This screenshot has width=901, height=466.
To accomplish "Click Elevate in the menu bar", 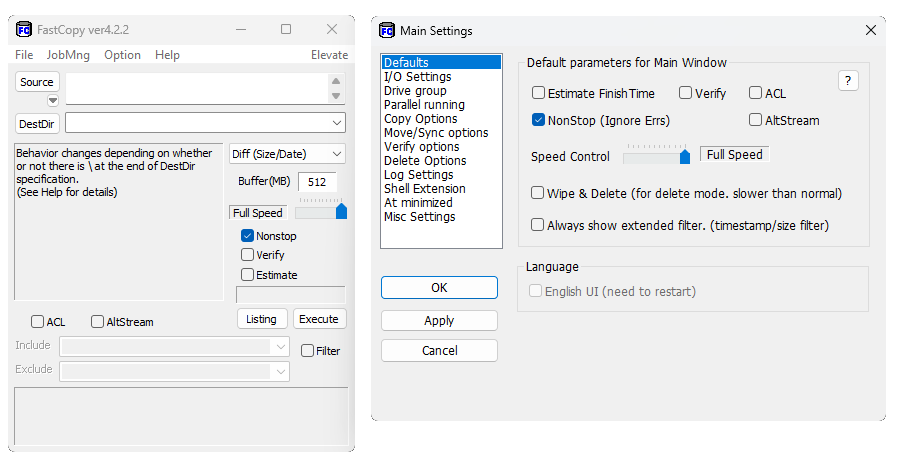I will click(329, 55).
